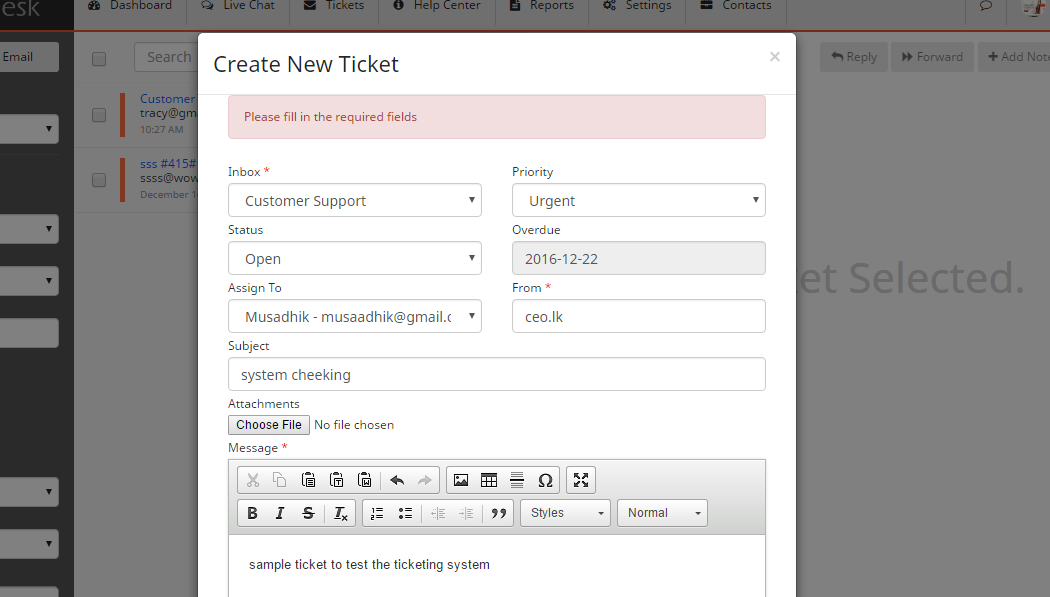Image resolution: width=1050 pixels, height=597 pixels.
Task: Insert a block quote
Action: (498, 513)
